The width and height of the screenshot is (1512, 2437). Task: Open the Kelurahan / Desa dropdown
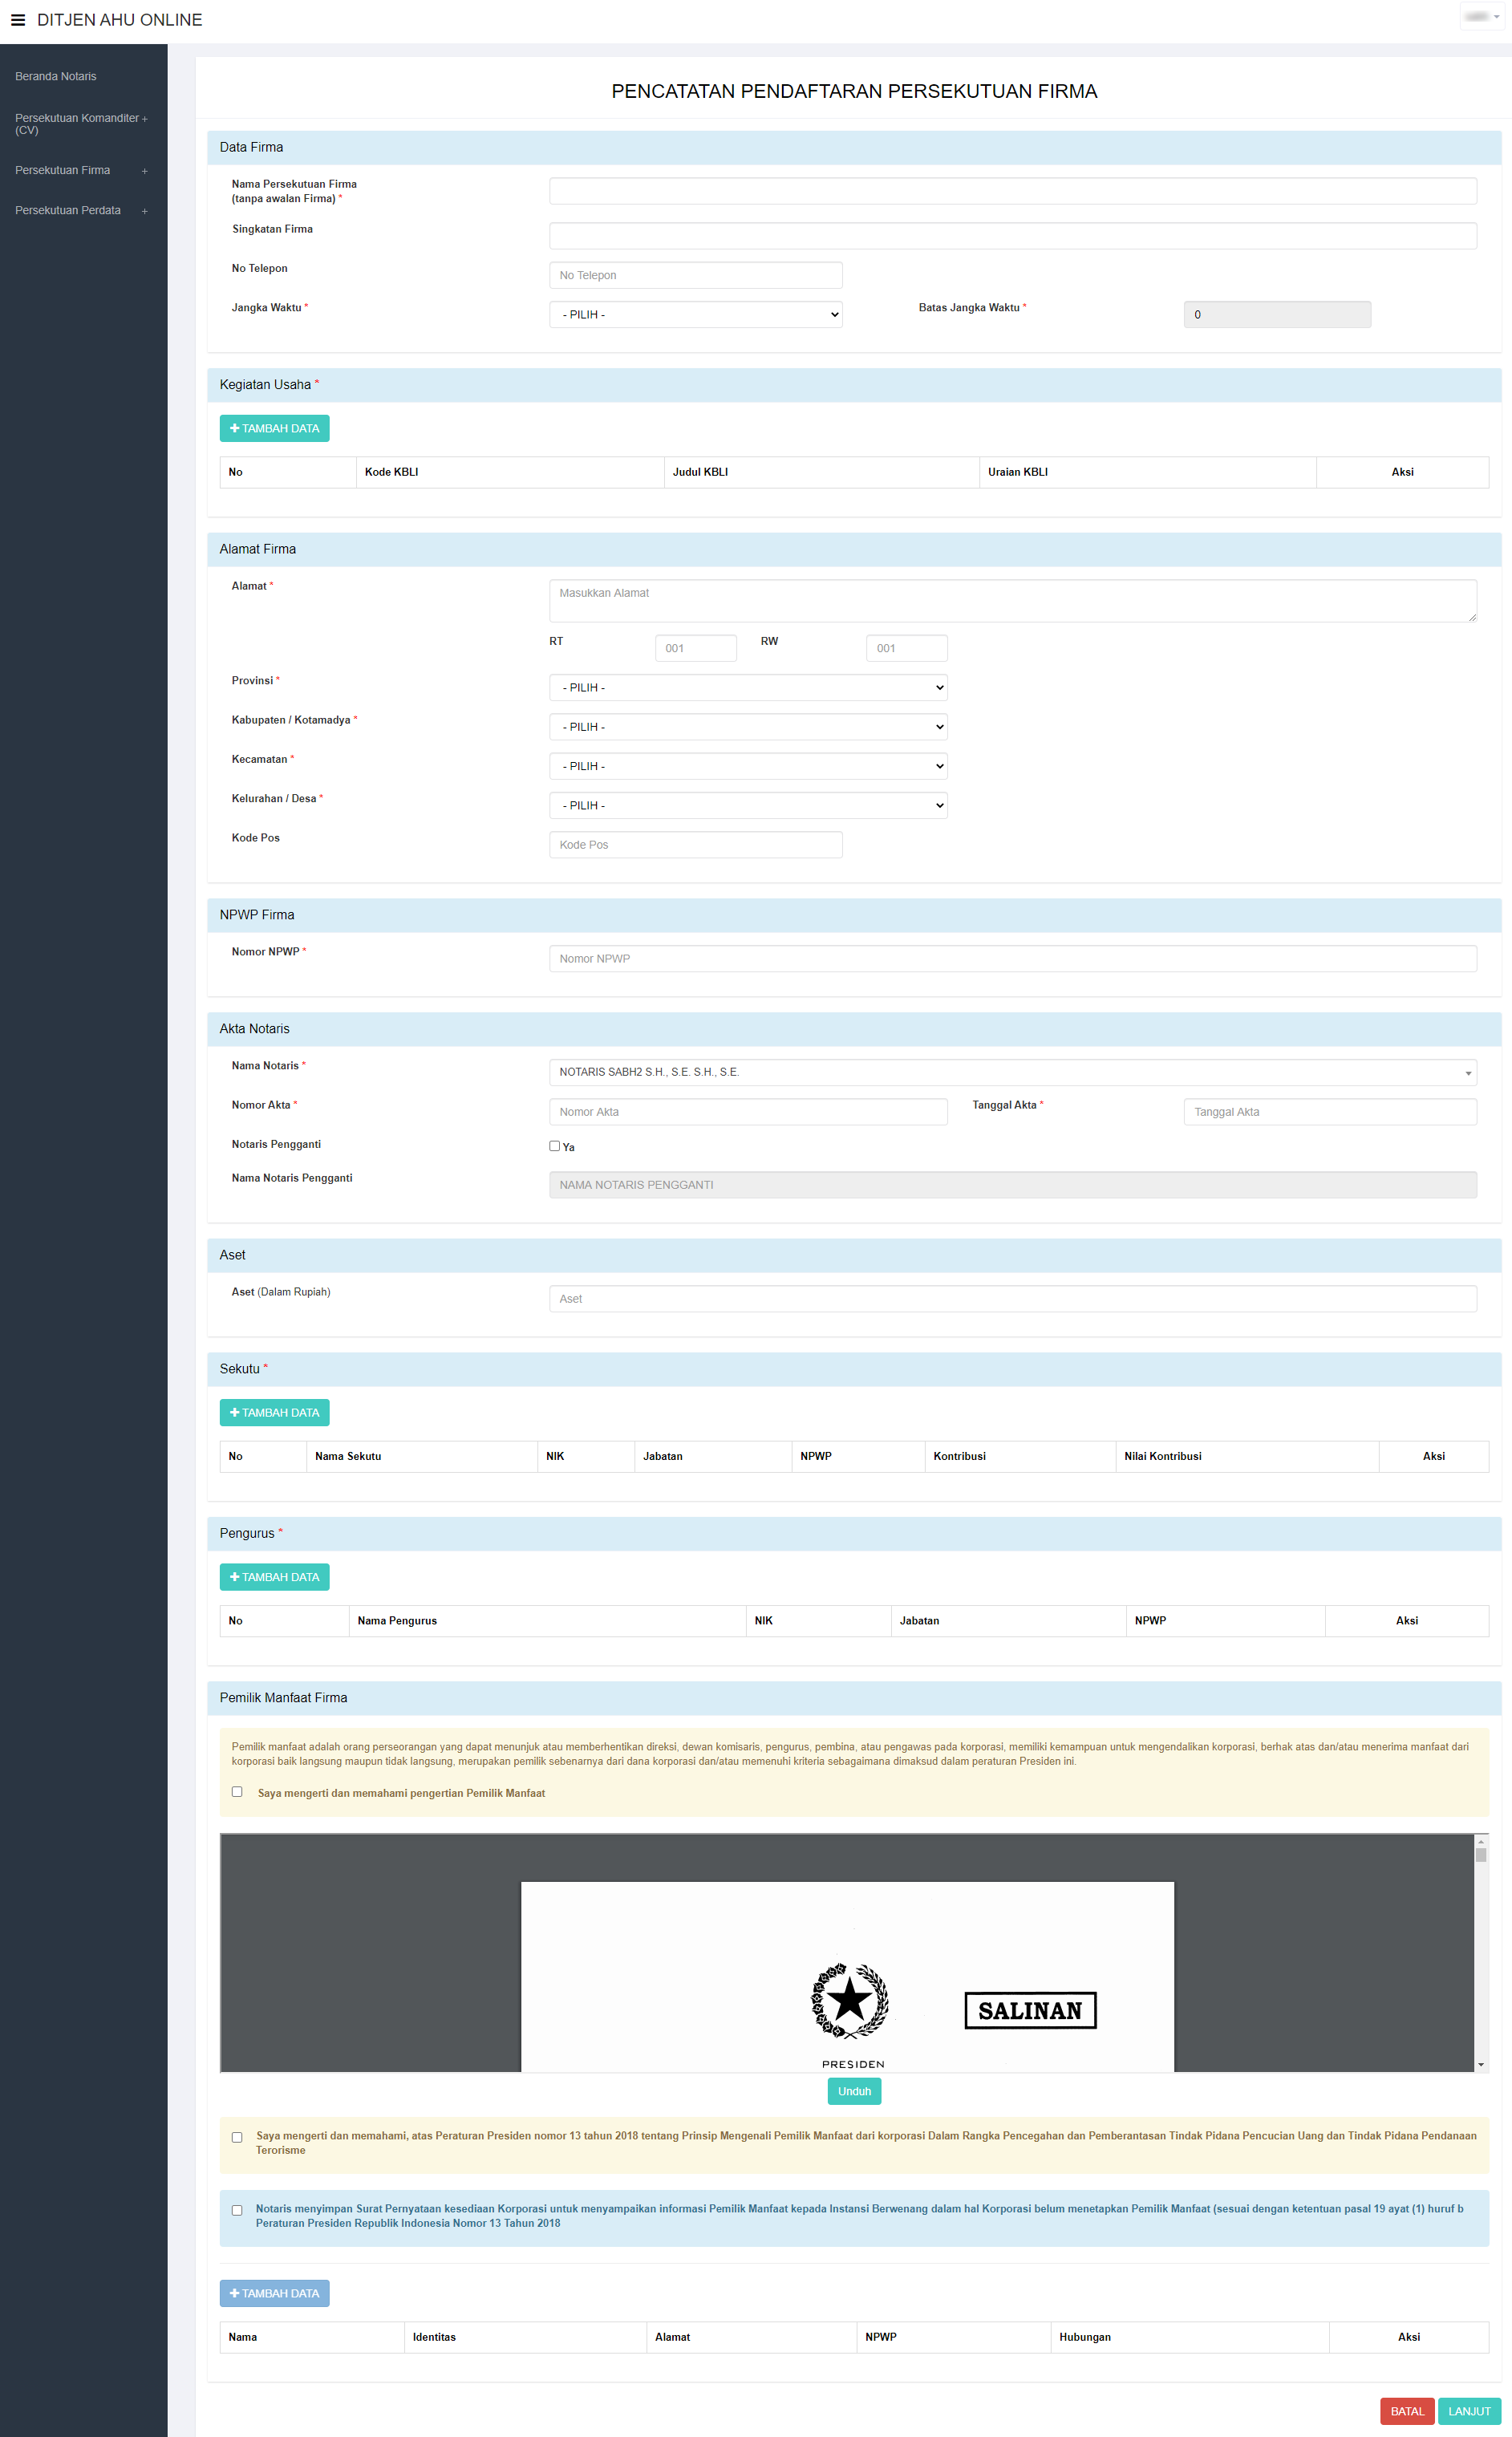click(x=747, y=806)
